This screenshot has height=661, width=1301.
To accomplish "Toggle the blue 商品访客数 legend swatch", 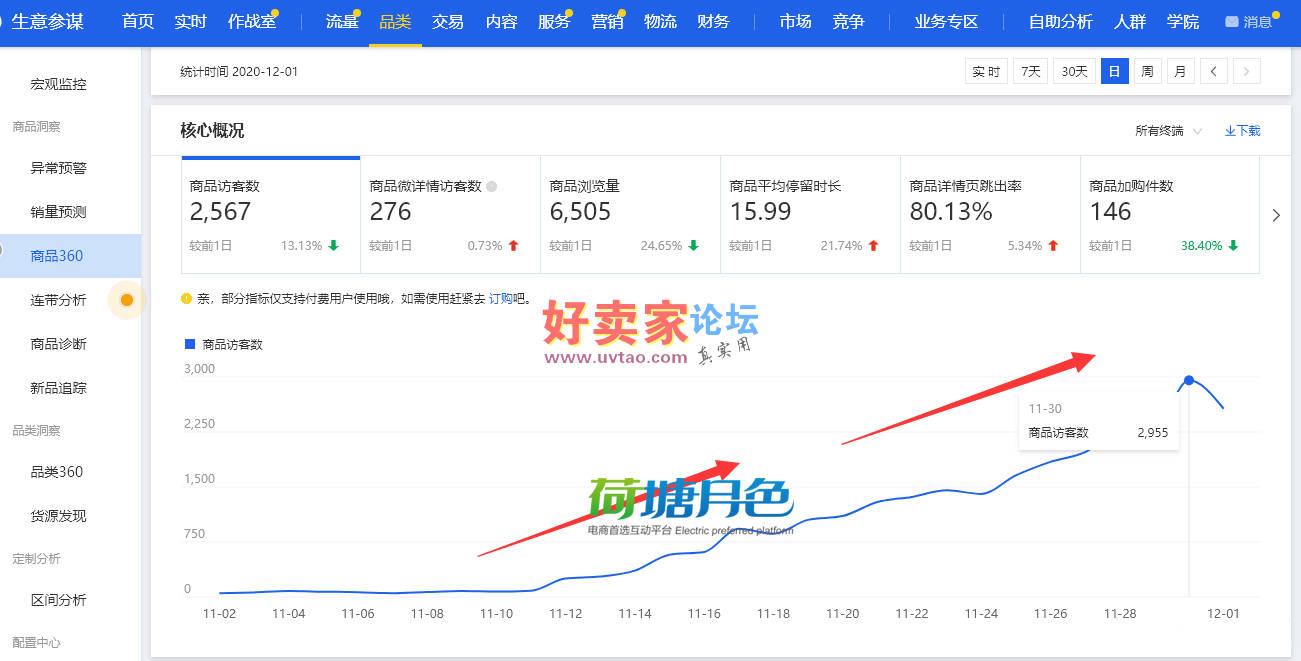I will click(x=190, y=344).
